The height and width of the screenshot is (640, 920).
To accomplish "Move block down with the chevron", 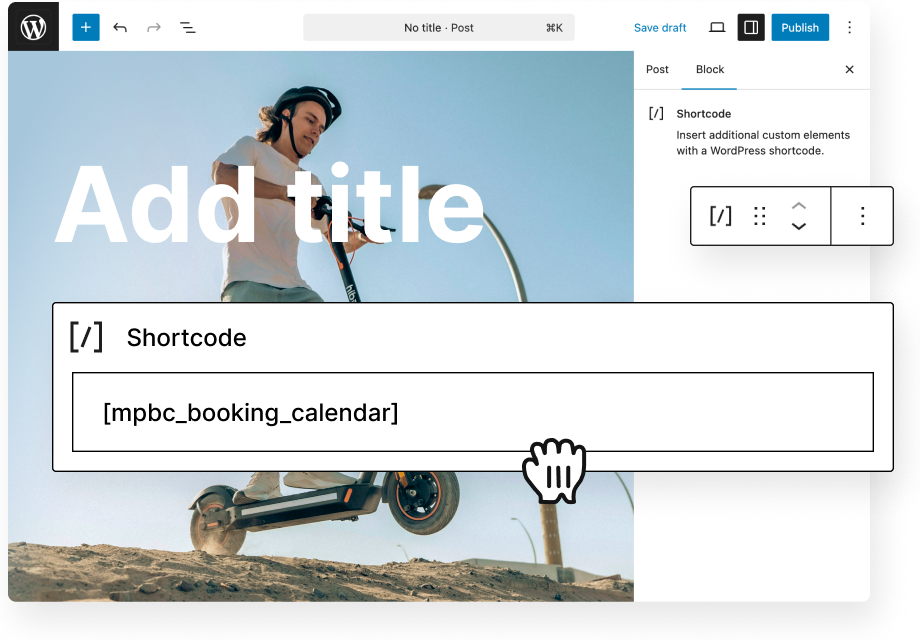I will click(799, 227).
